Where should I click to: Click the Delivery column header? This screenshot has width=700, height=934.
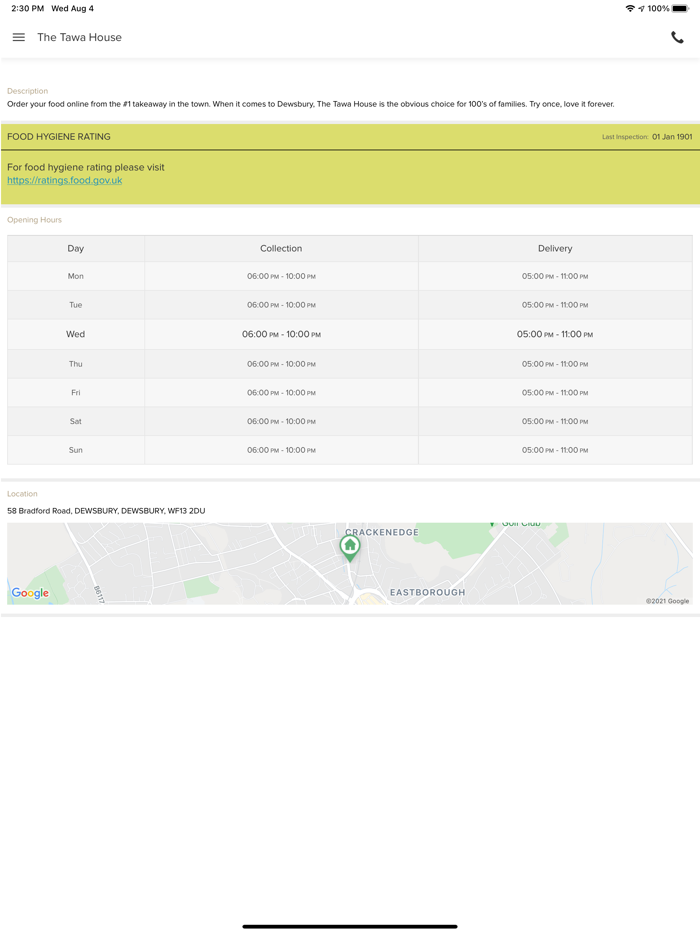point(555,248)
